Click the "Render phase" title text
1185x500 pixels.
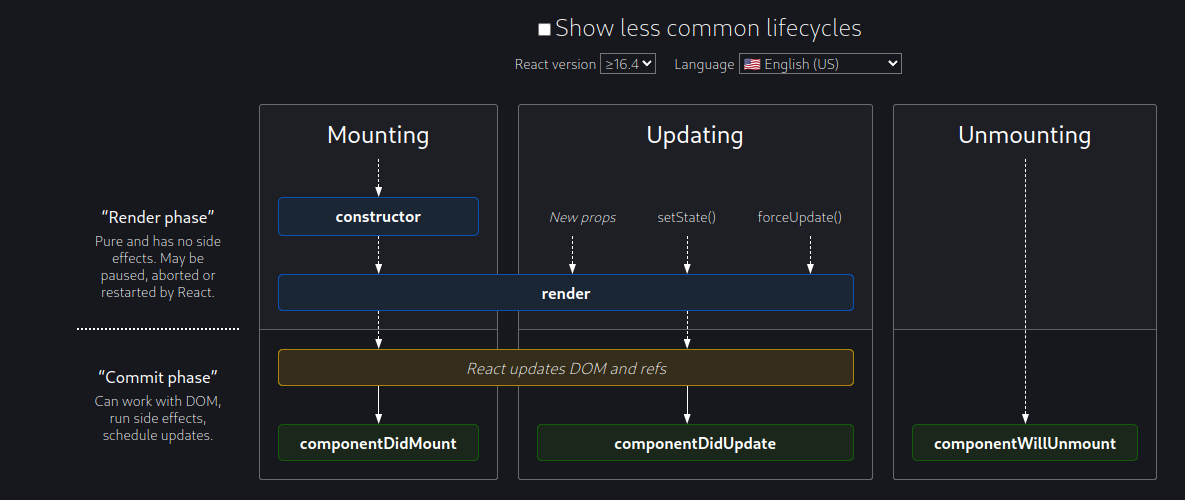pos(158,217)
